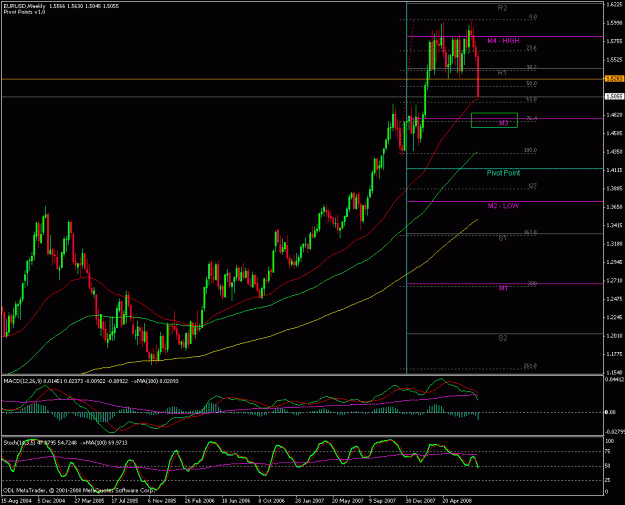Click the "17 Jul 2005" date label
Viewport: 625px width, 505px height.
click(x=125, y=501)
